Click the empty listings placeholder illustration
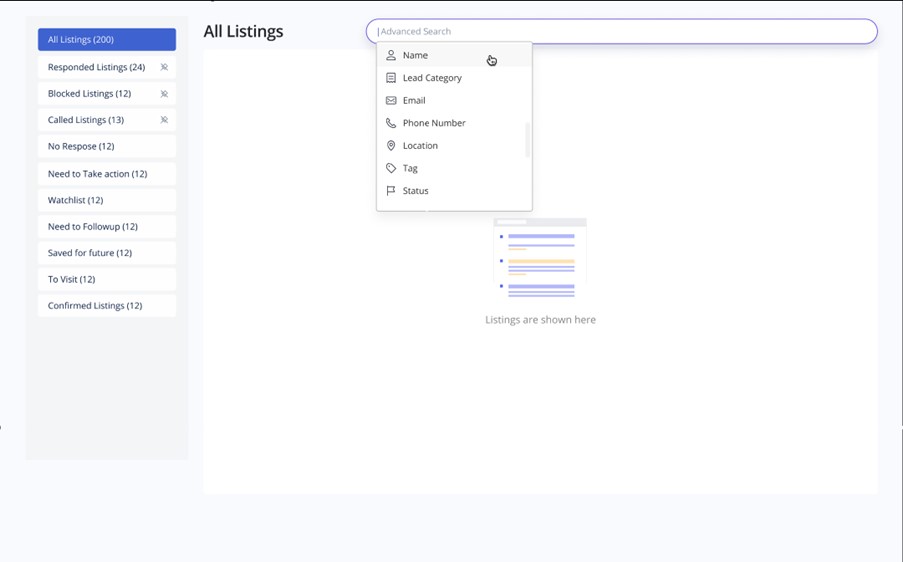903x562 pixels. [540, 258]
